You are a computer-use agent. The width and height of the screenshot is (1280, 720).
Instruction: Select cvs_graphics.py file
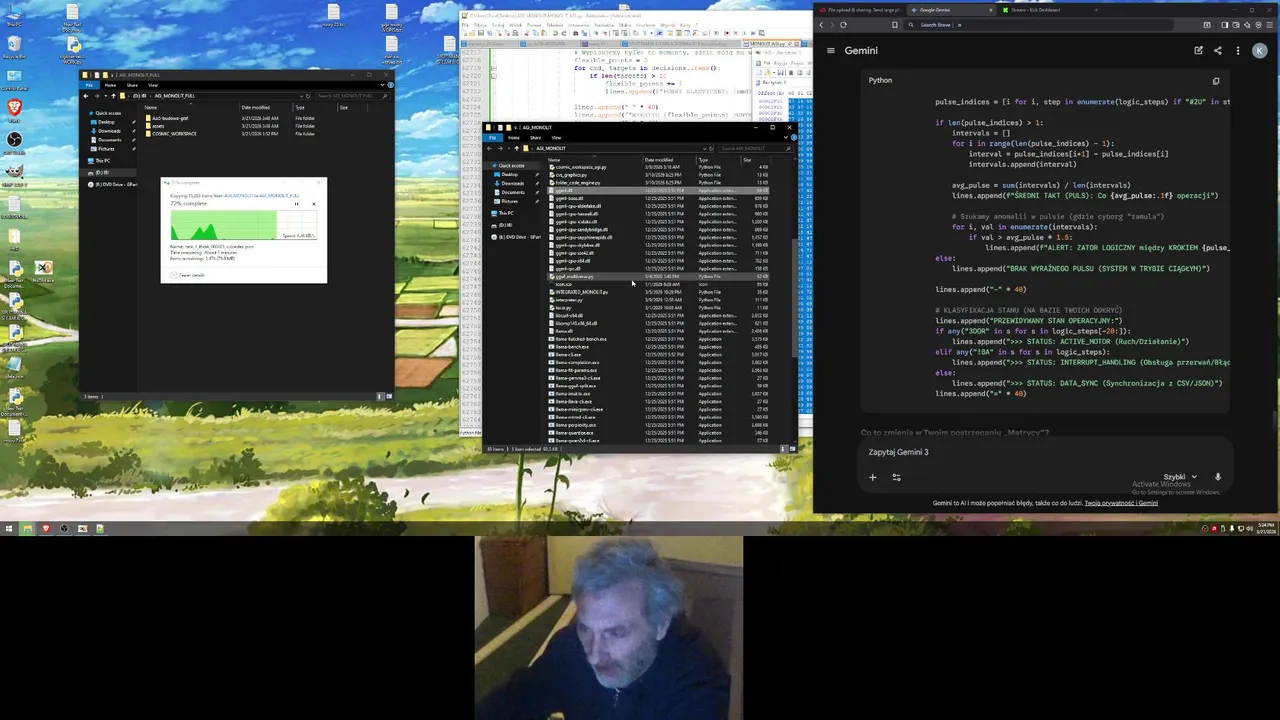[x=569, y=175]
